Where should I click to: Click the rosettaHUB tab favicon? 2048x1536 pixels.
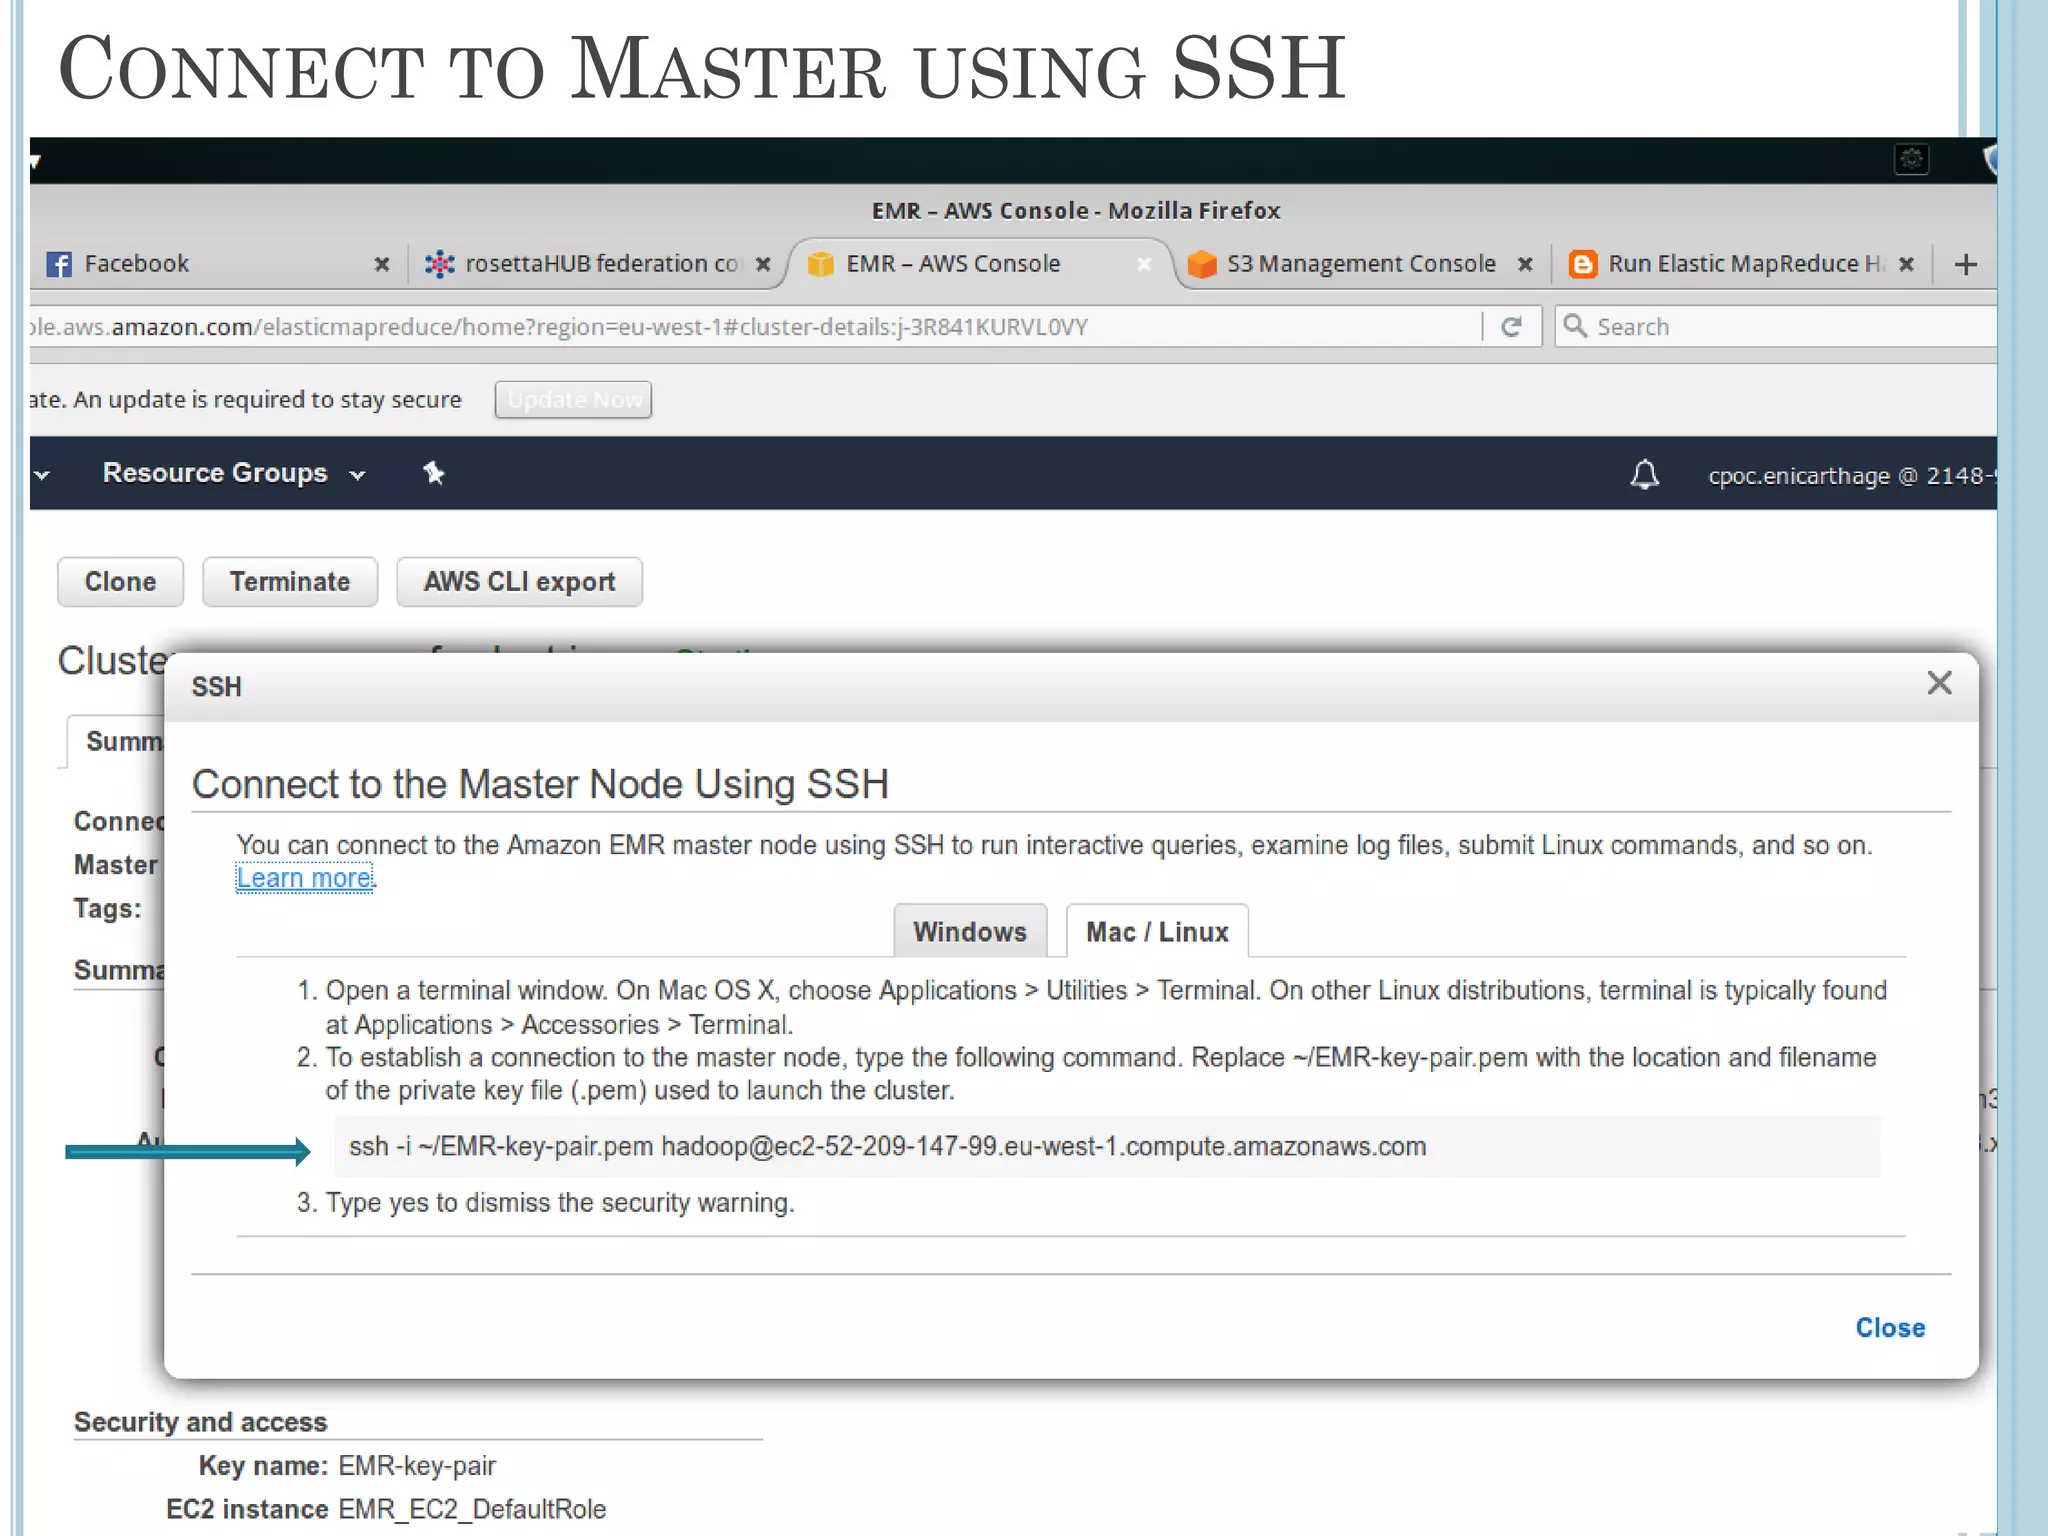click(x=440, y=264)
